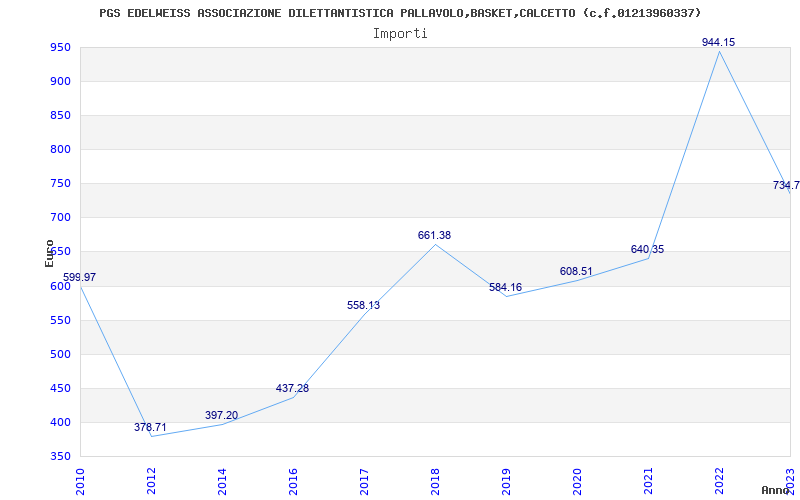Select the 2021 x-axis year label
The image size is (800, 500).
(x=647, y=482)
